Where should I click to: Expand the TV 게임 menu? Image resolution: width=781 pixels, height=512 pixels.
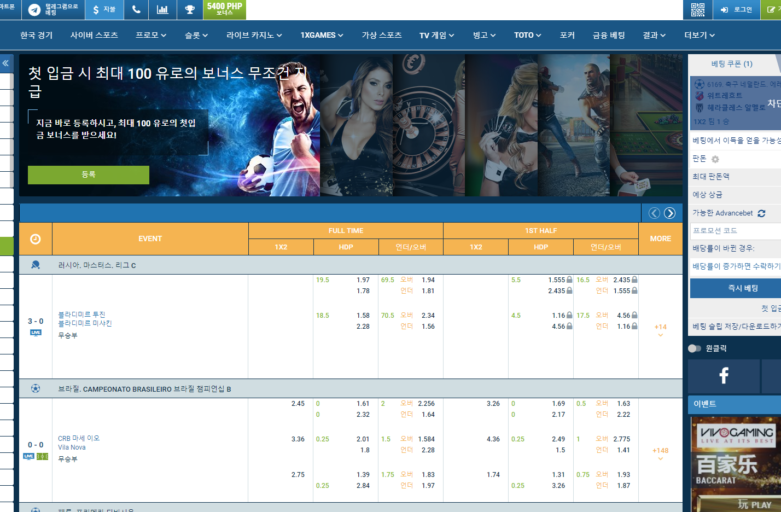point(437,35)
